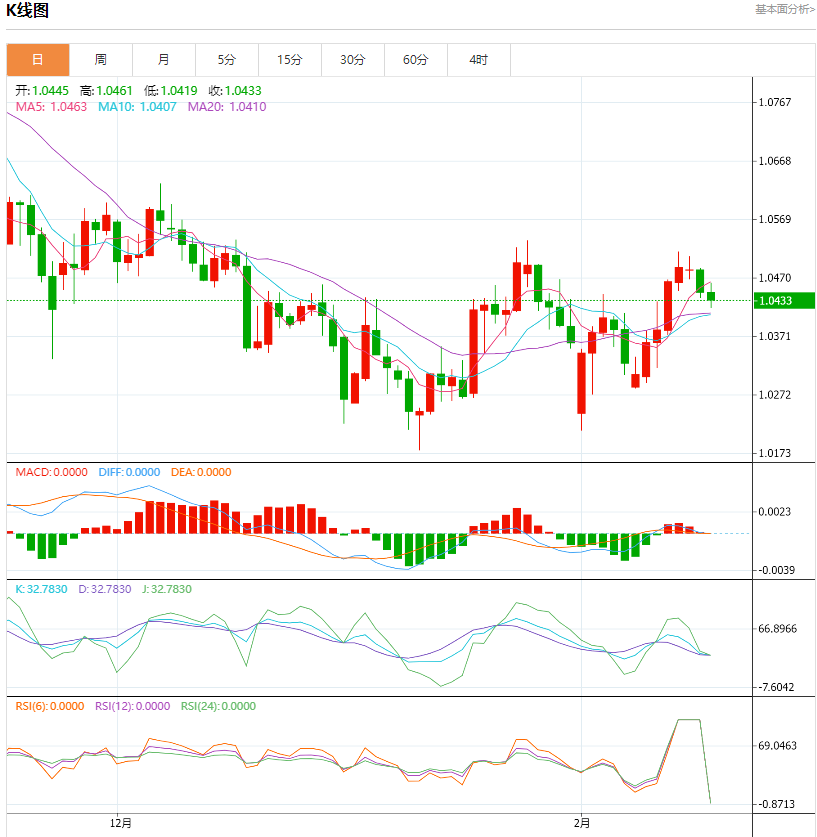Click the DIFF:0.0000 label
This screenshot has height=837, width=817.
click(129, 472)
